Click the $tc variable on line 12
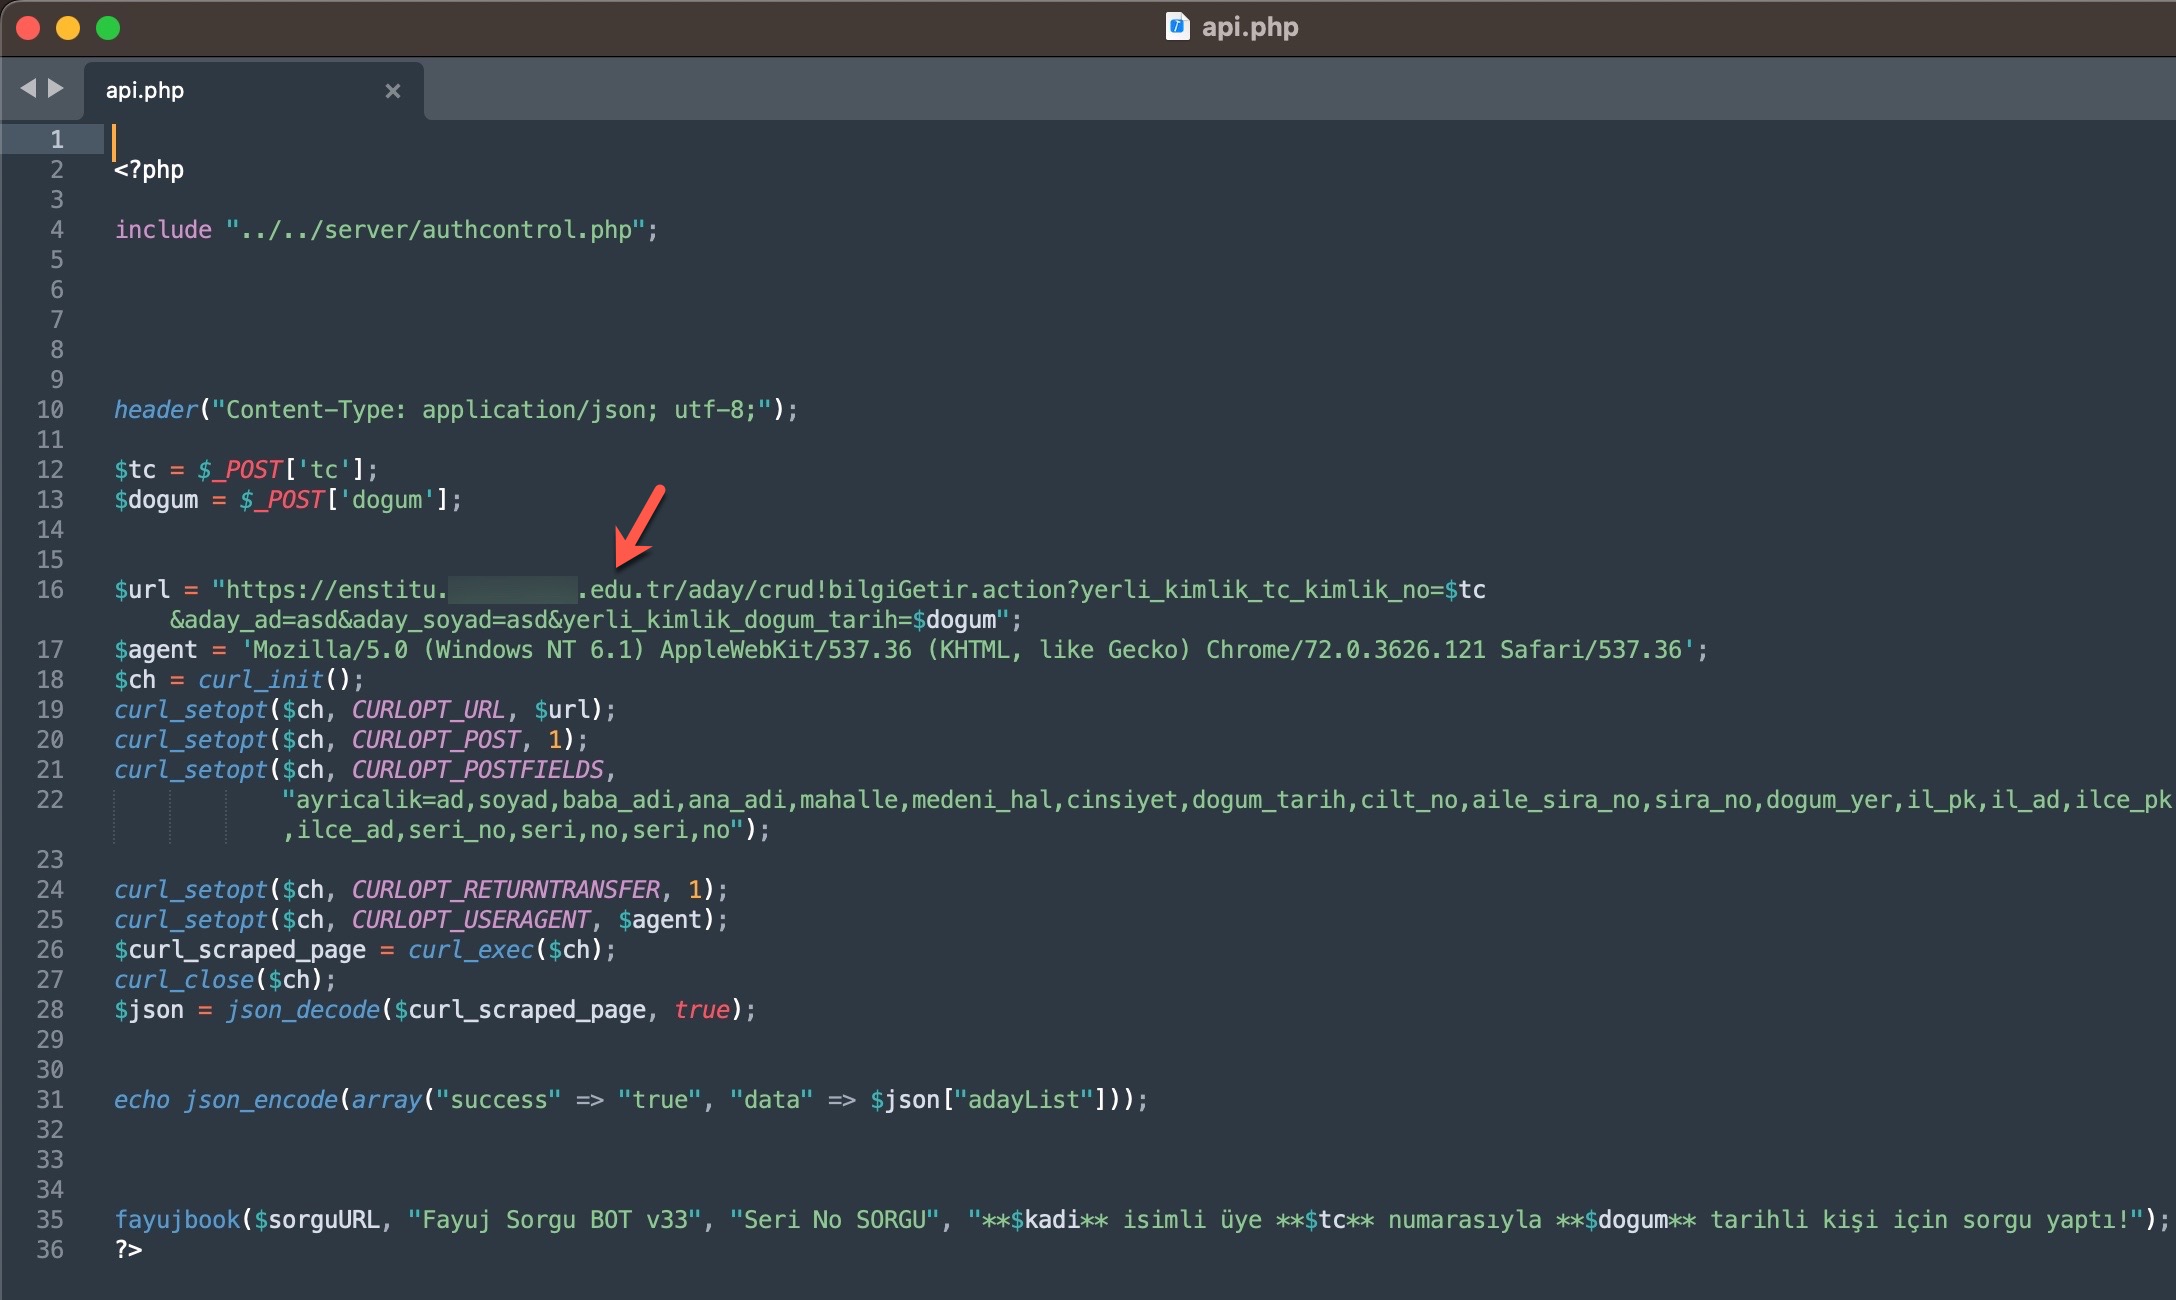 click(x=135, y=470)
